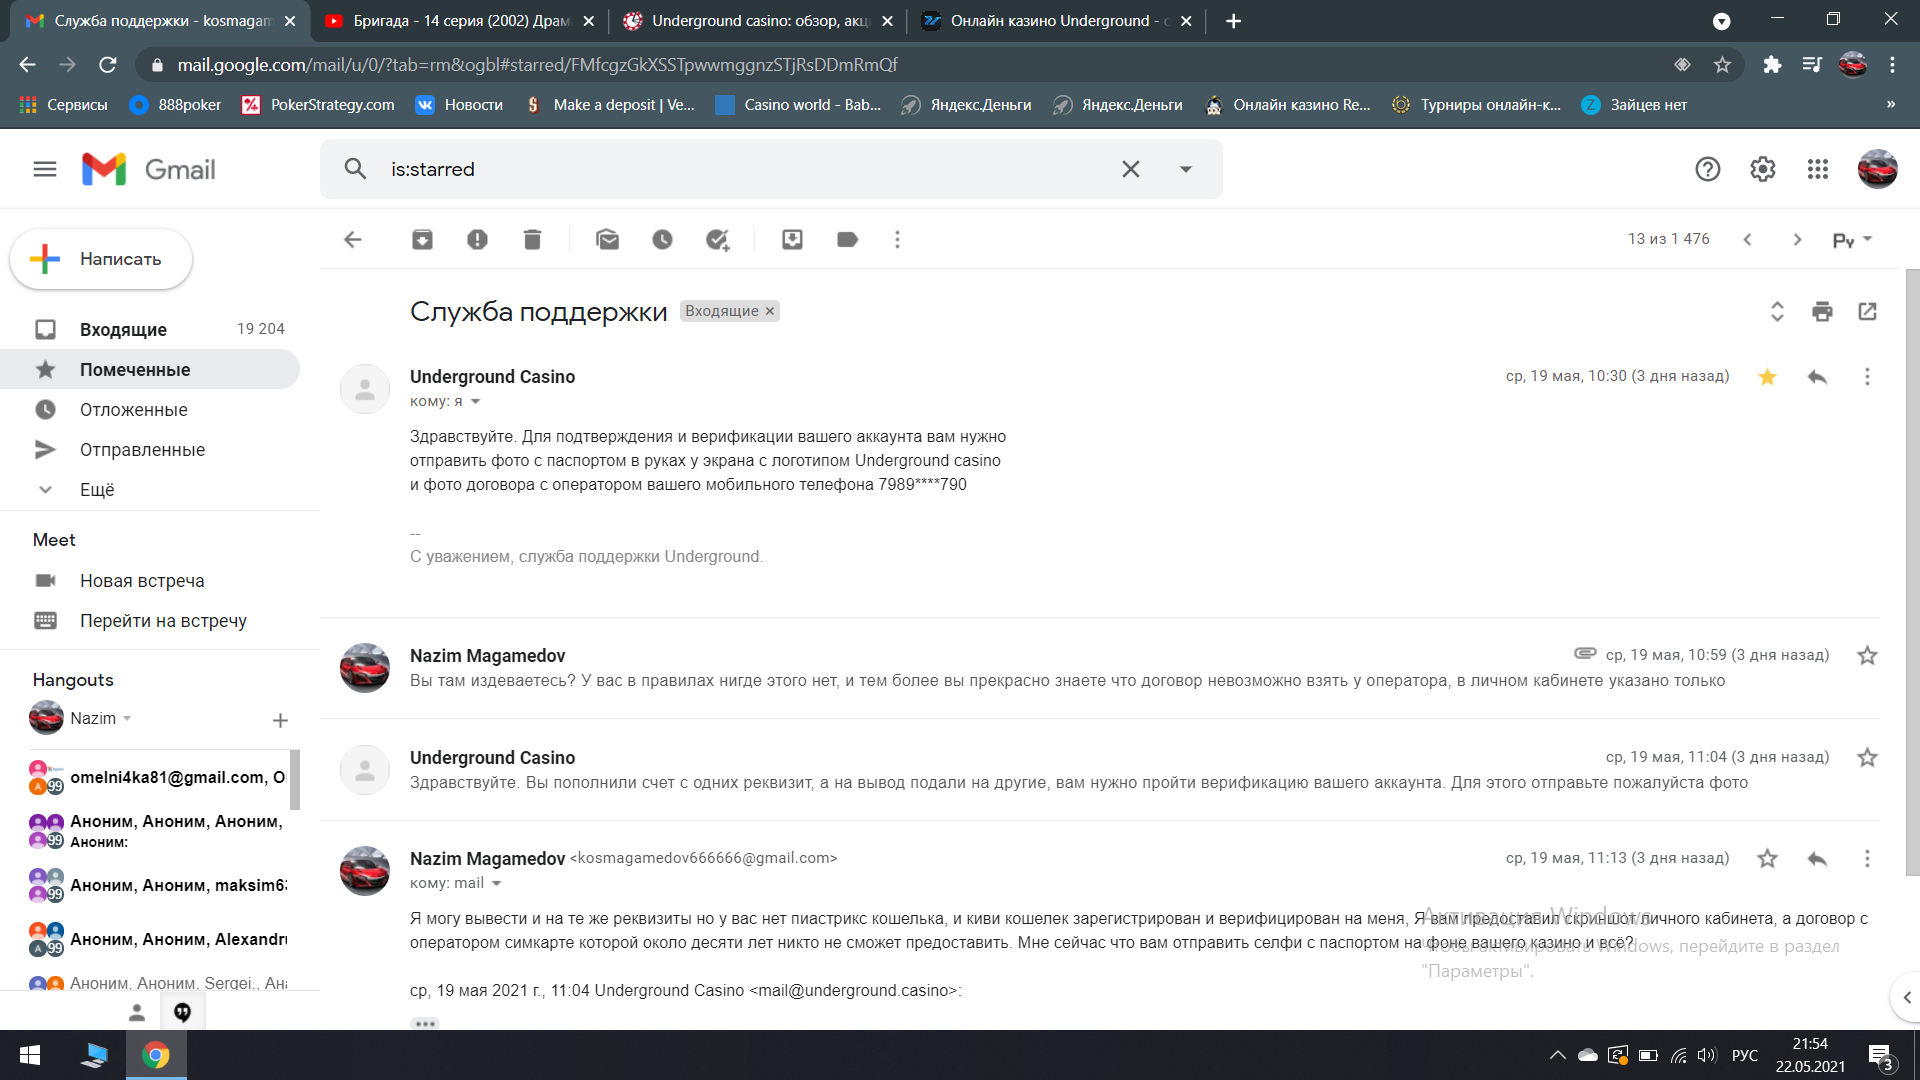Show recipient details next to 'кому: mail'

(496, 883)
